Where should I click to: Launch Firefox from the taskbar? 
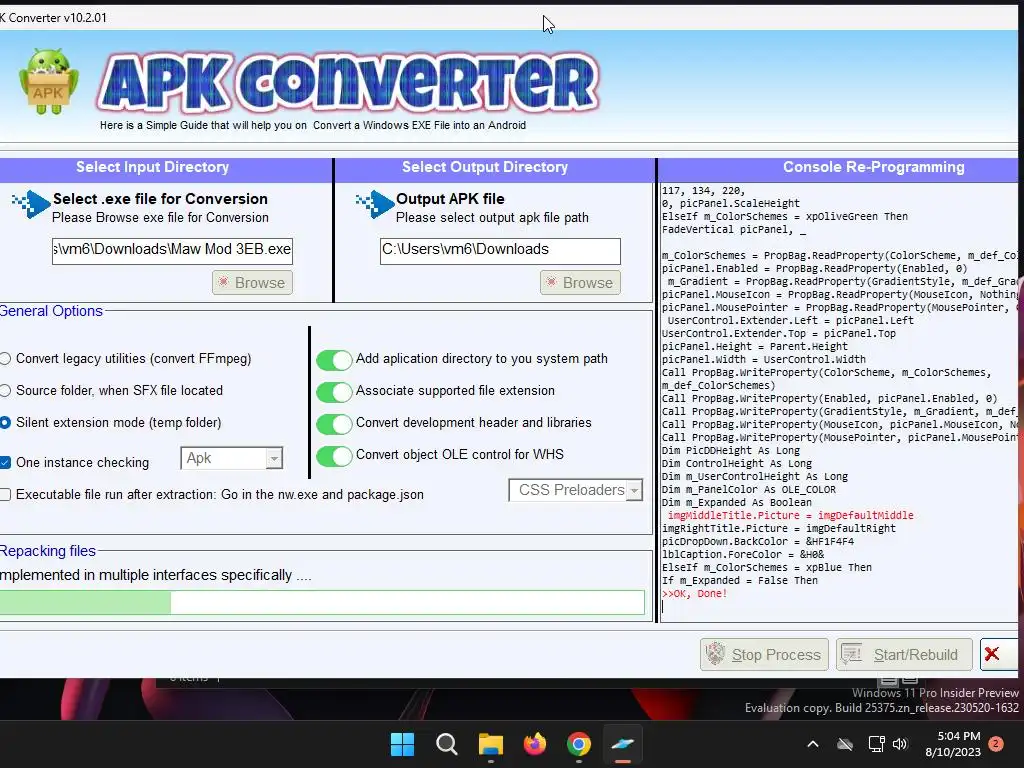(535, 744)
